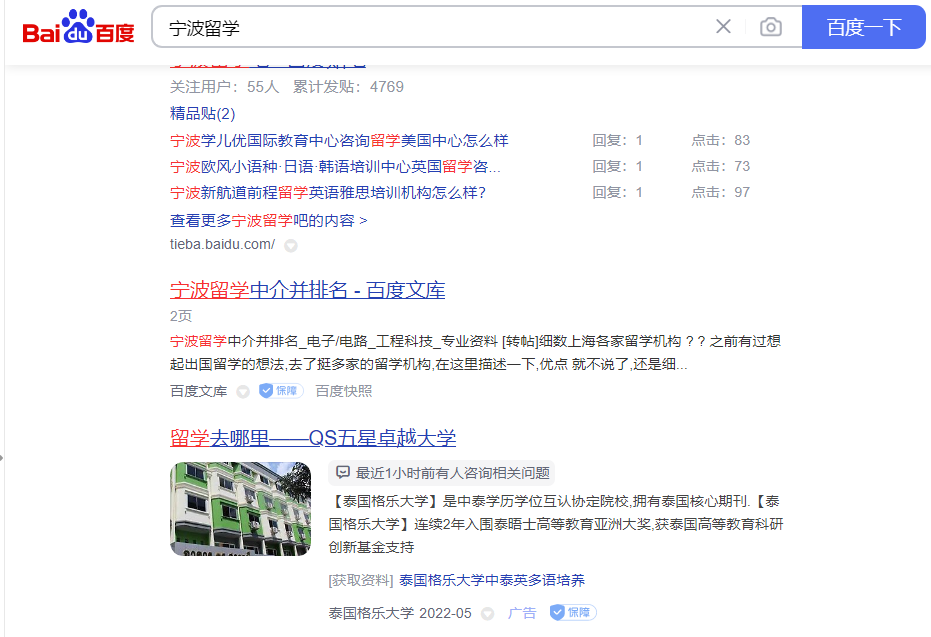Click 最近1小时前有人咨询相关问题 chat tag
This screenshot has height=637, width=931.
tap(442, 473)
